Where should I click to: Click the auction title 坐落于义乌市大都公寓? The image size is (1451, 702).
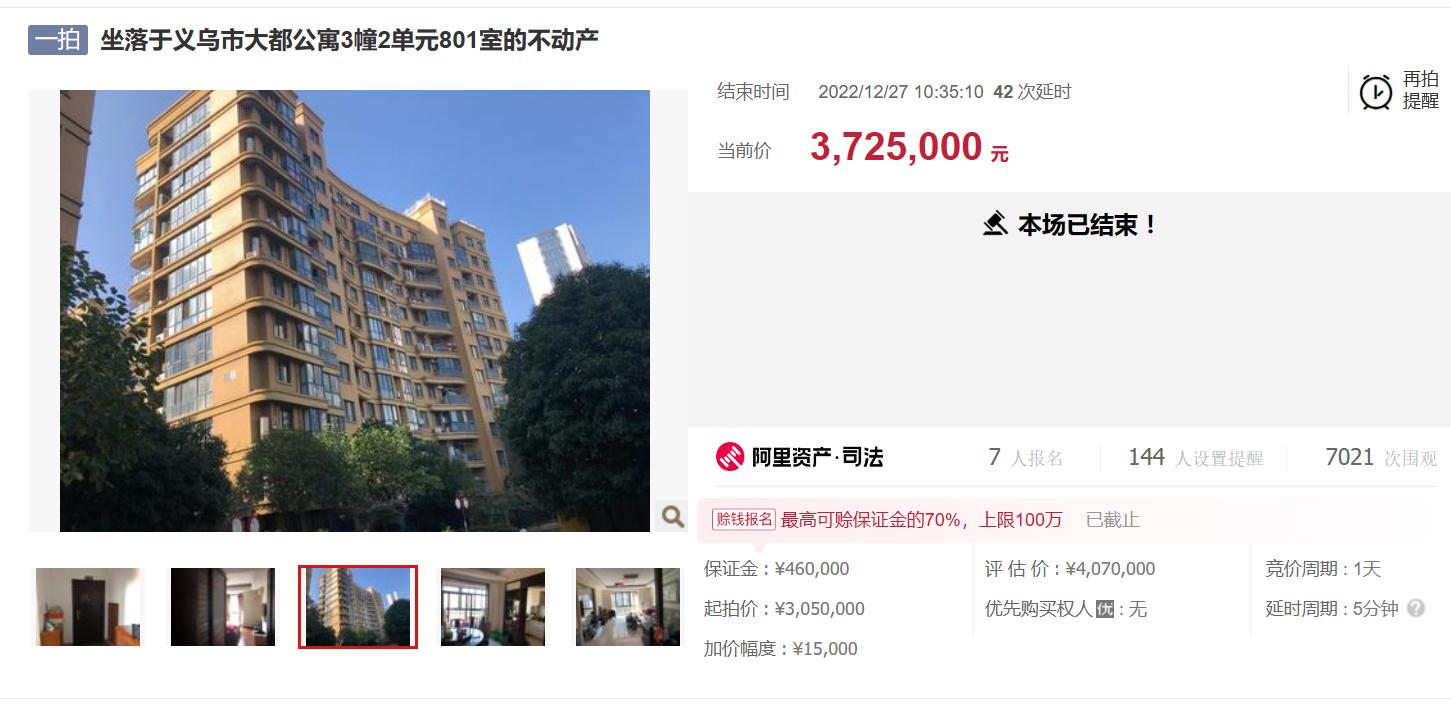[350, 40]
